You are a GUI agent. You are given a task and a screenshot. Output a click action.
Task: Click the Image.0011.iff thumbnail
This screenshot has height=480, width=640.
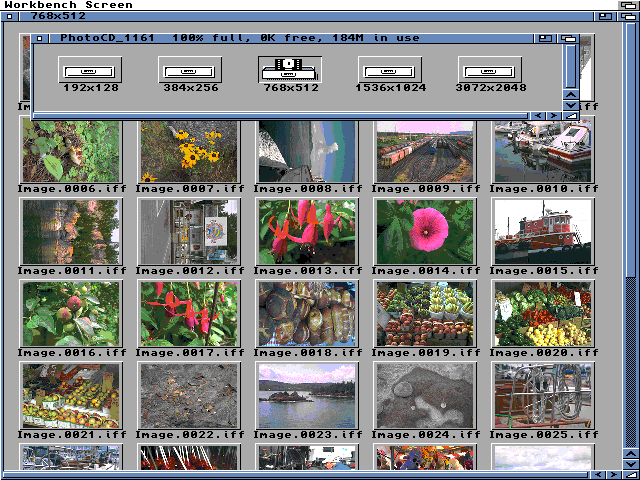pyautogui.click(x=71, y=231)
